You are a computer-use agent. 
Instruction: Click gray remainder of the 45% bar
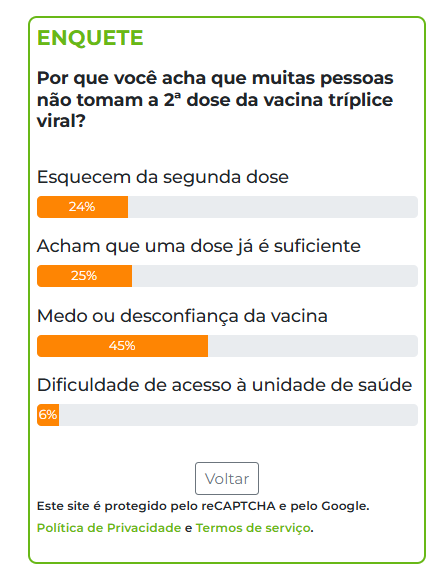coord(313,346)
